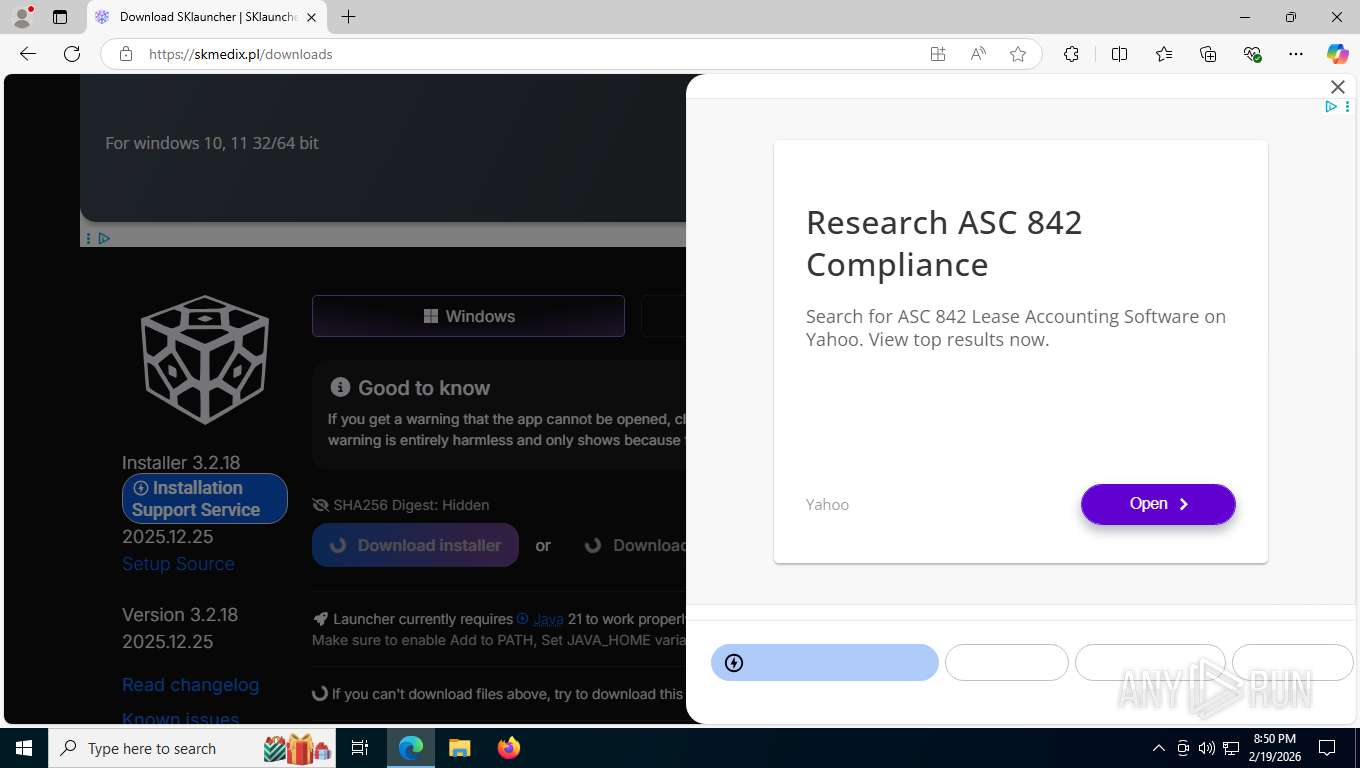Click the Microsoft Edge taskbar icon

pyautogui.click(x=410, y=748)
